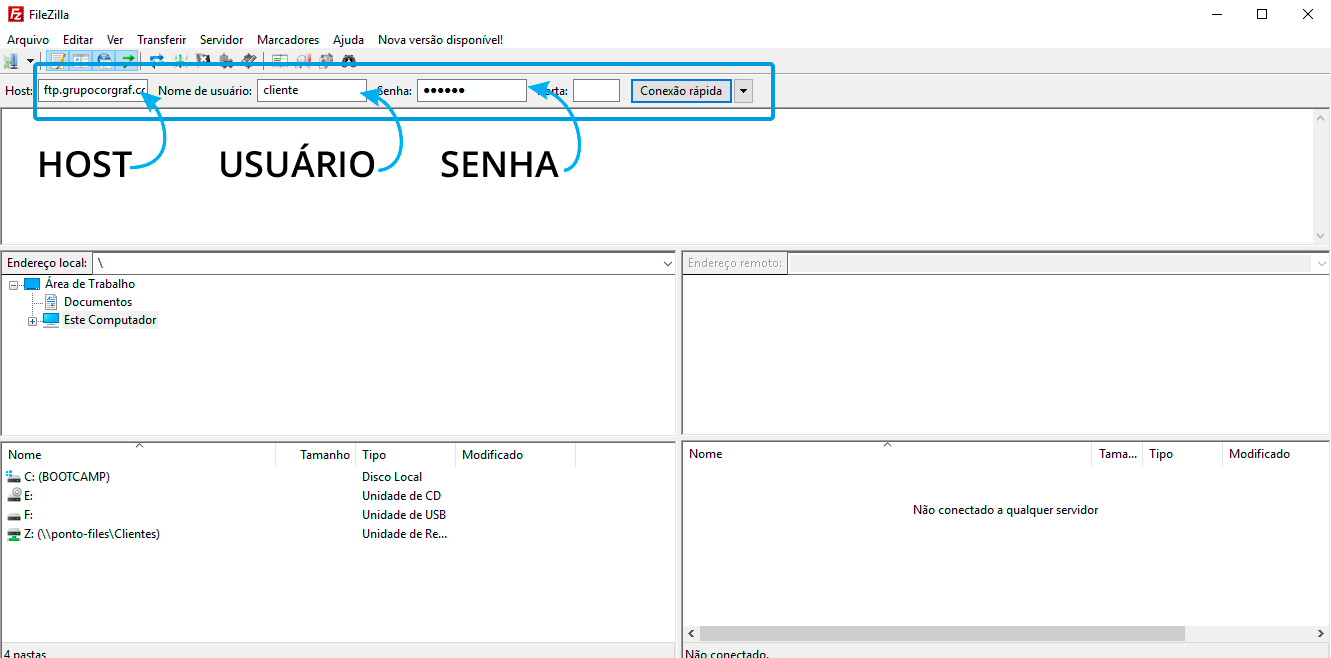
Task: Click the process queue toolbar icon
Action: (180, 60)
